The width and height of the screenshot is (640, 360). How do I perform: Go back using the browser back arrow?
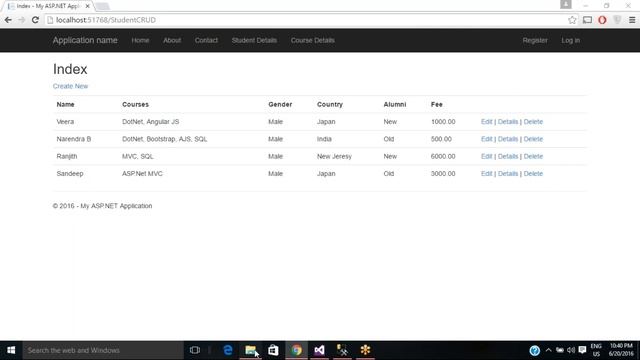pos(8,20)
